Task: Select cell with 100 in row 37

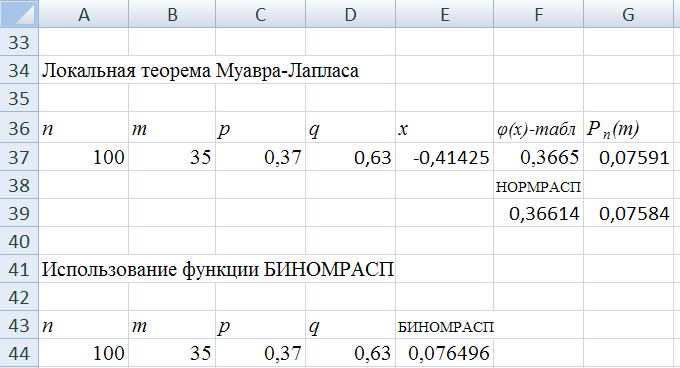Action: (x=84, y=156)
